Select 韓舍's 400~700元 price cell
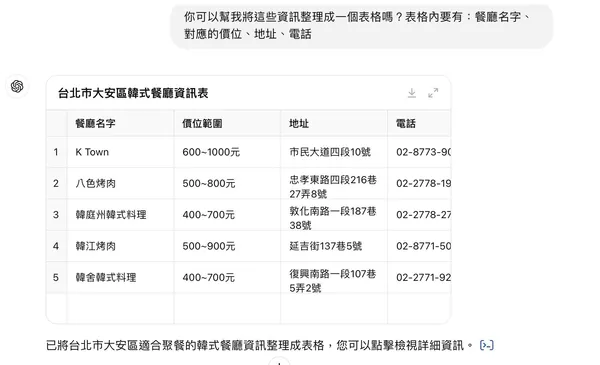Image resolution: width=600 pixels, height=365 pixels. 227,277
